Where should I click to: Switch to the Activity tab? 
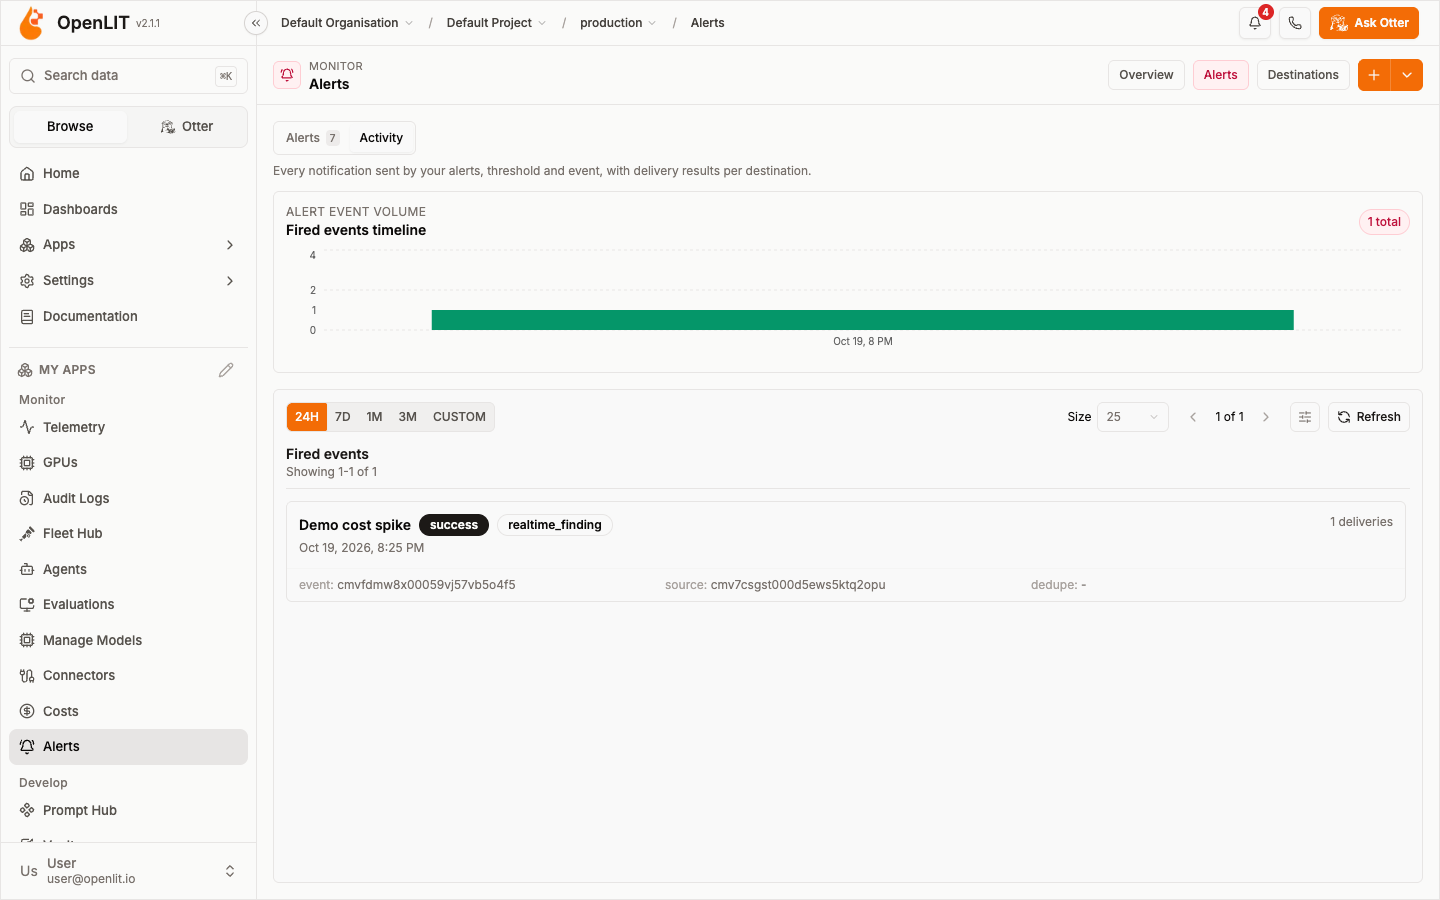pos(381,138)
